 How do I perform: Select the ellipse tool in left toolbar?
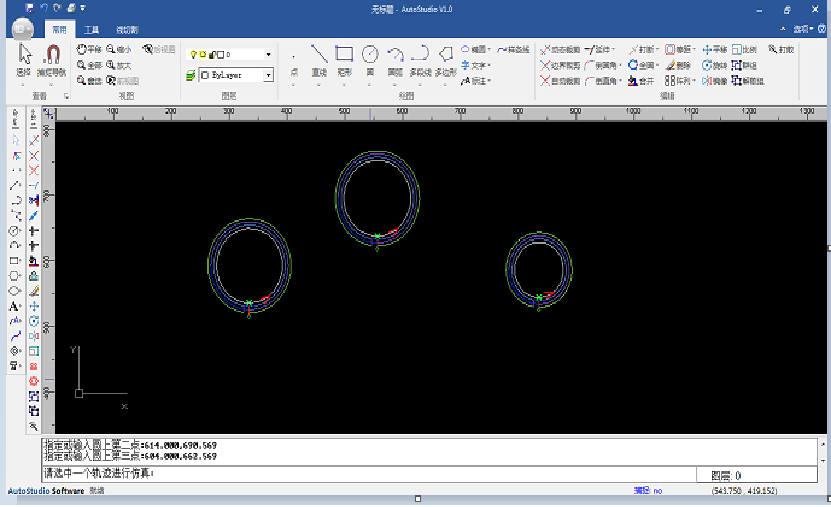pos(14,291)
